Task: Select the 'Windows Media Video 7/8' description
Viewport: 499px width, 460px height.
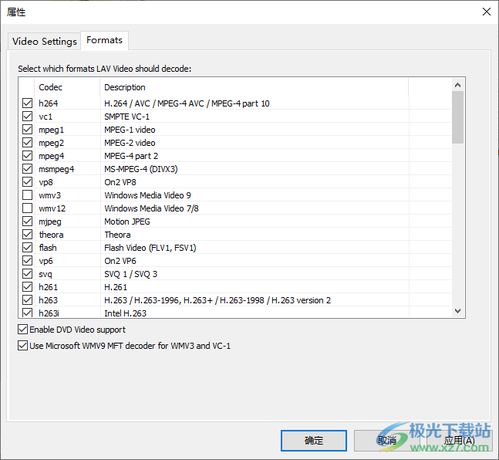Action: click(151, 208)
